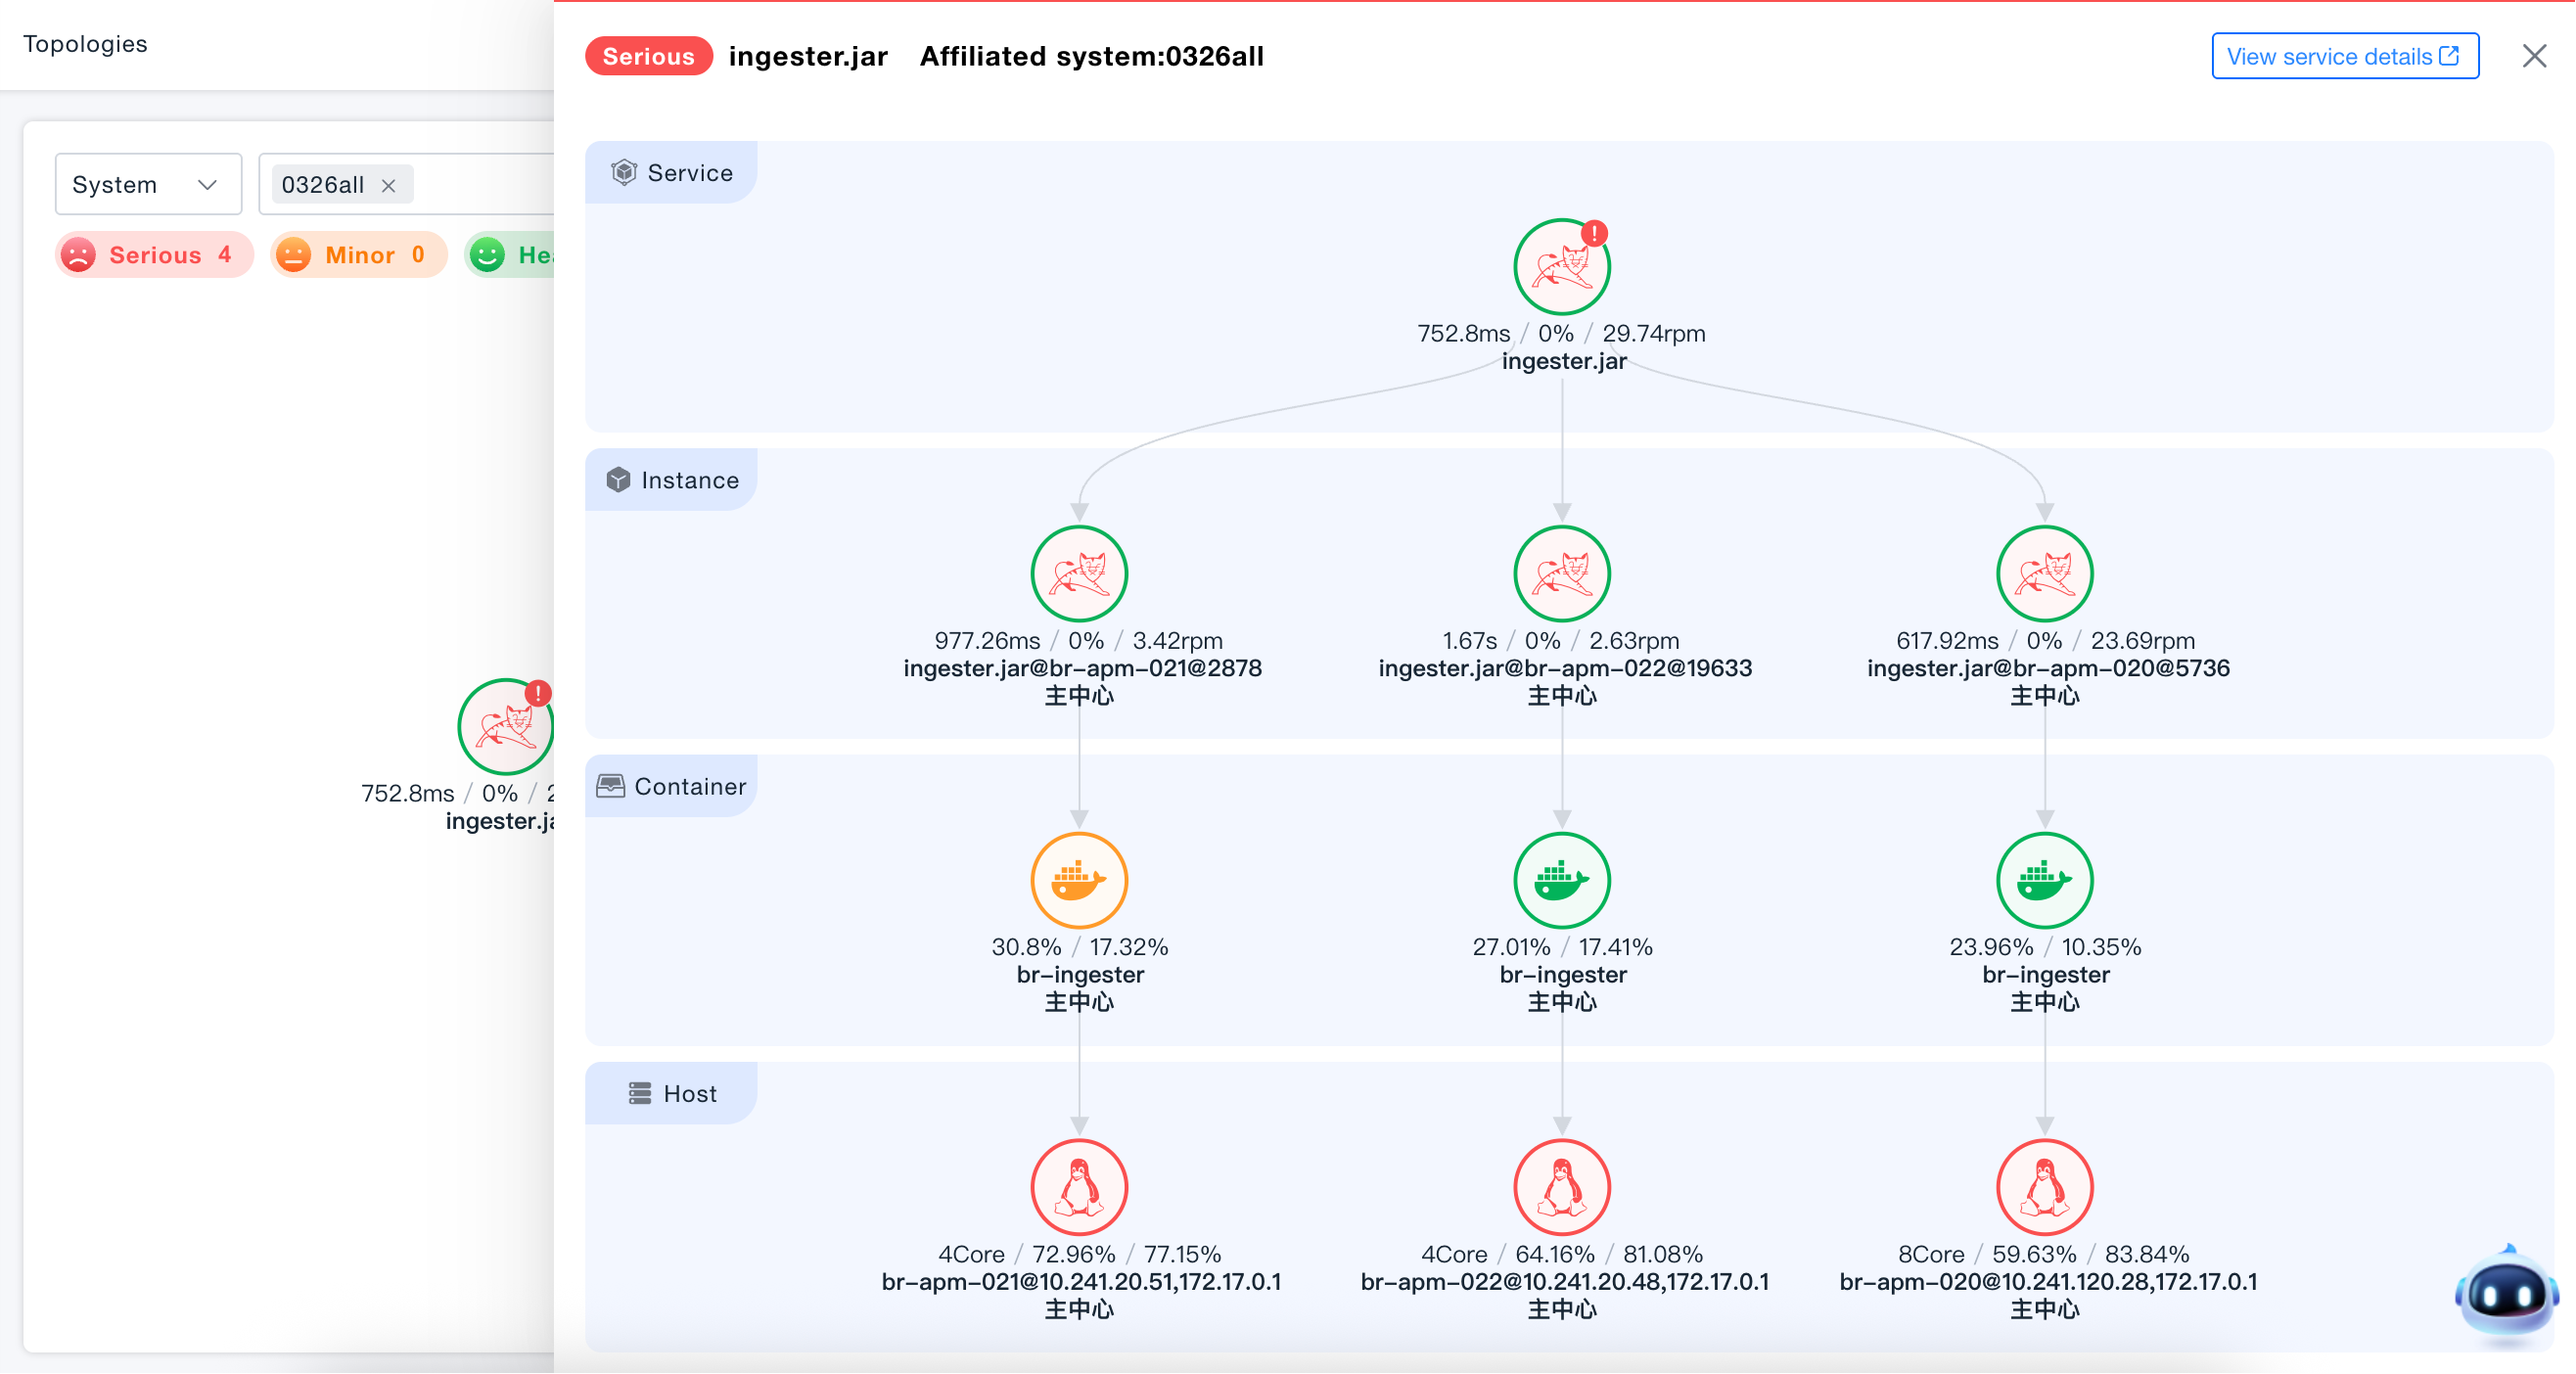
Task: Select instance node ingester.jar@br-apm-022@19633
Action: 1562,574
